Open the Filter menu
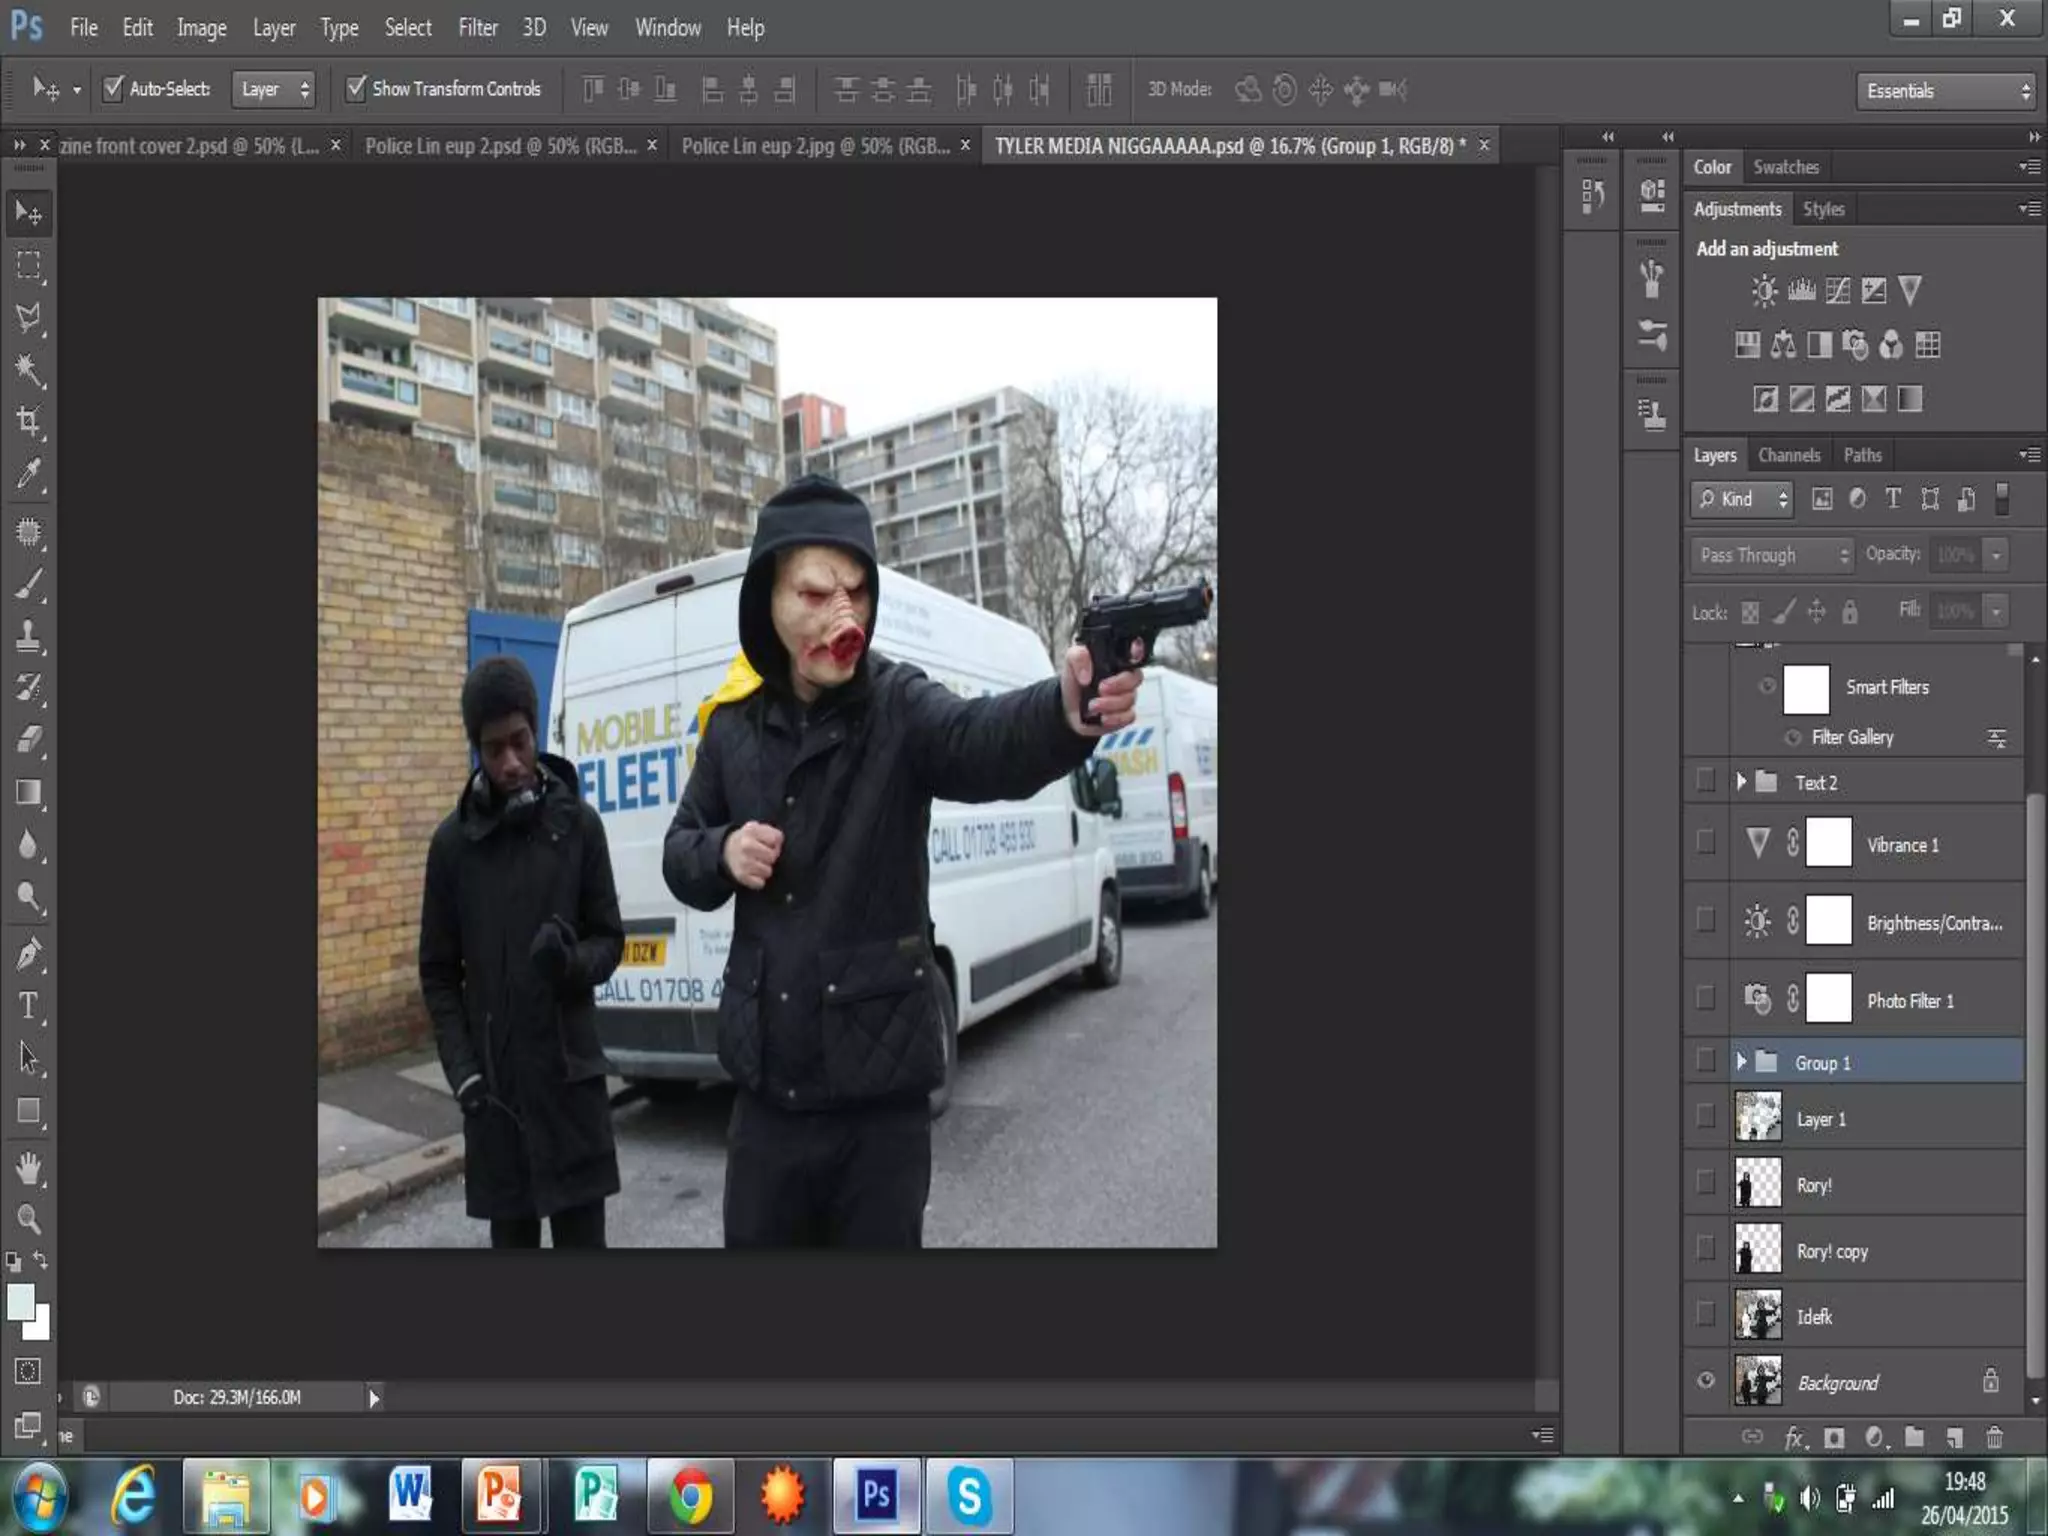 pos(477,28)
